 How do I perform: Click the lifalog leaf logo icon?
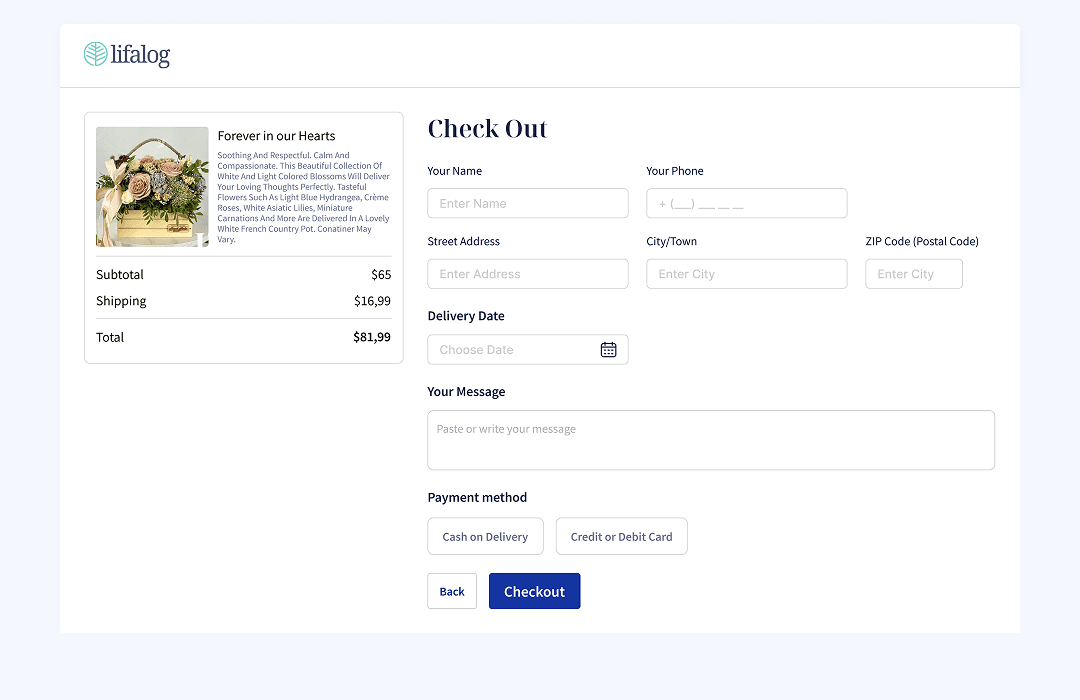(x=95, y=55)
